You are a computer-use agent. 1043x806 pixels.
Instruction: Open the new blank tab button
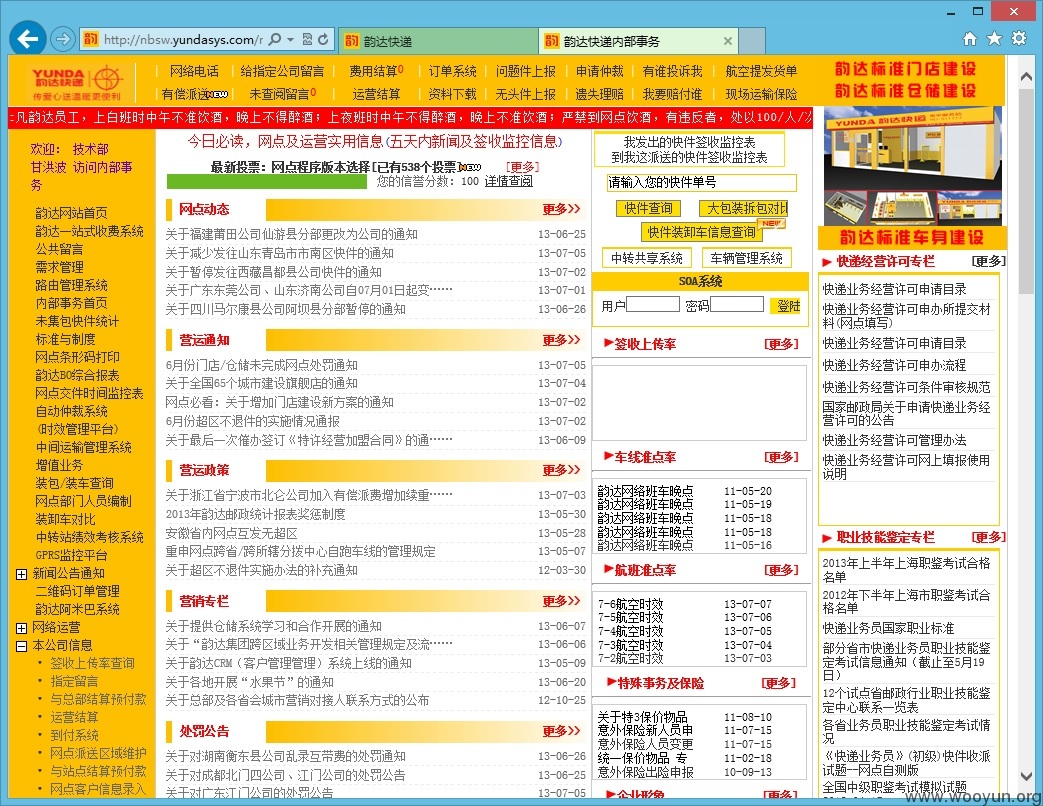point(752,41)
